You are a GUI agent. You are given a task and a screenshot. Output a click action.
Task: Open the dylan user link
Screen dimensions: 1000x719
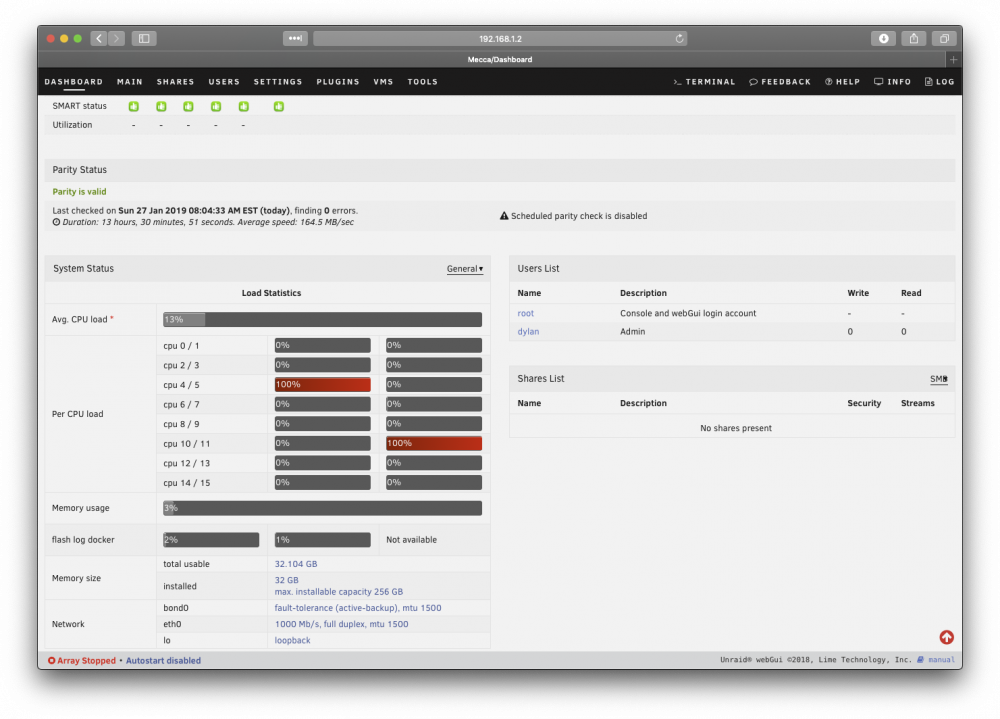[528, 332]
